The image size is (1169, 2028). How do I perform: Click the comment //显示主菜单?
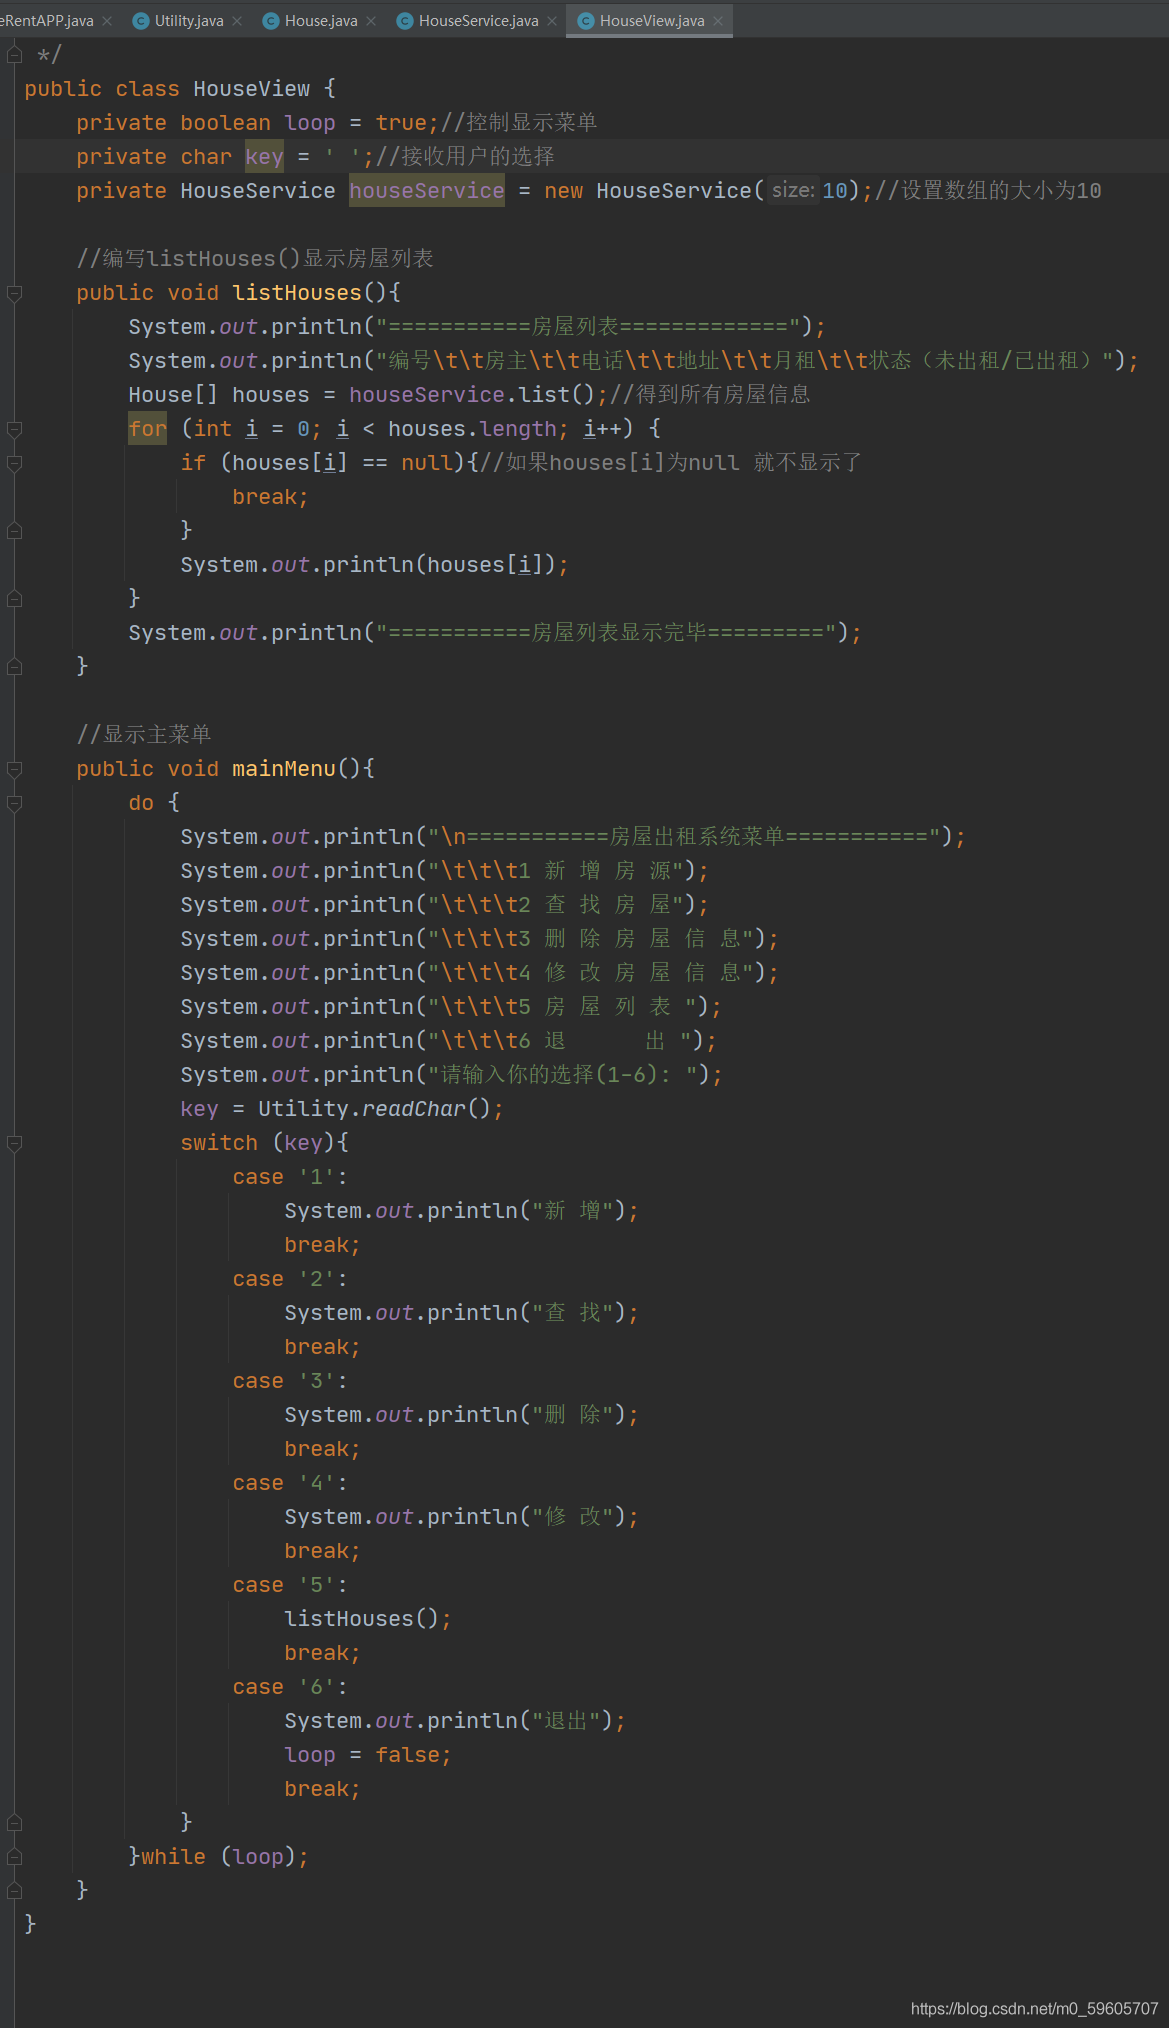(x=144, y=734)
